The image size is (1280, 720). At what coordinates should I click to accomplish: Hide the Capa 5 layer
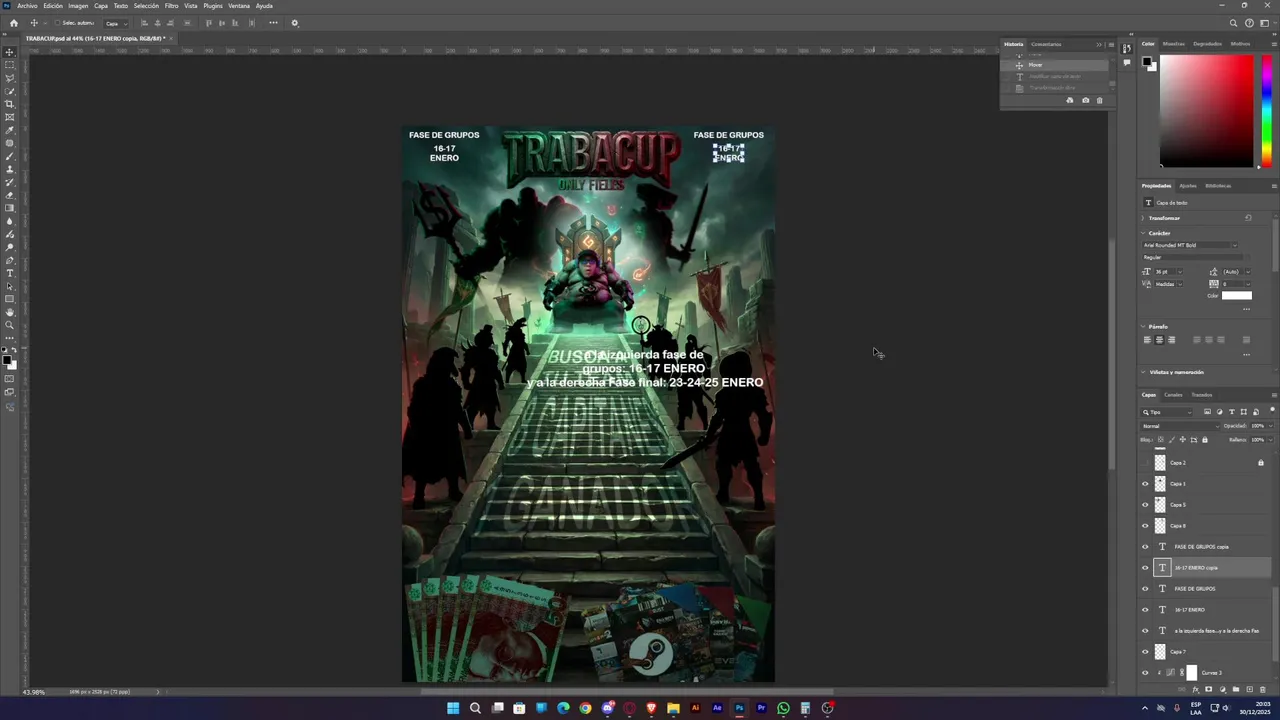tap(1145, 505)
